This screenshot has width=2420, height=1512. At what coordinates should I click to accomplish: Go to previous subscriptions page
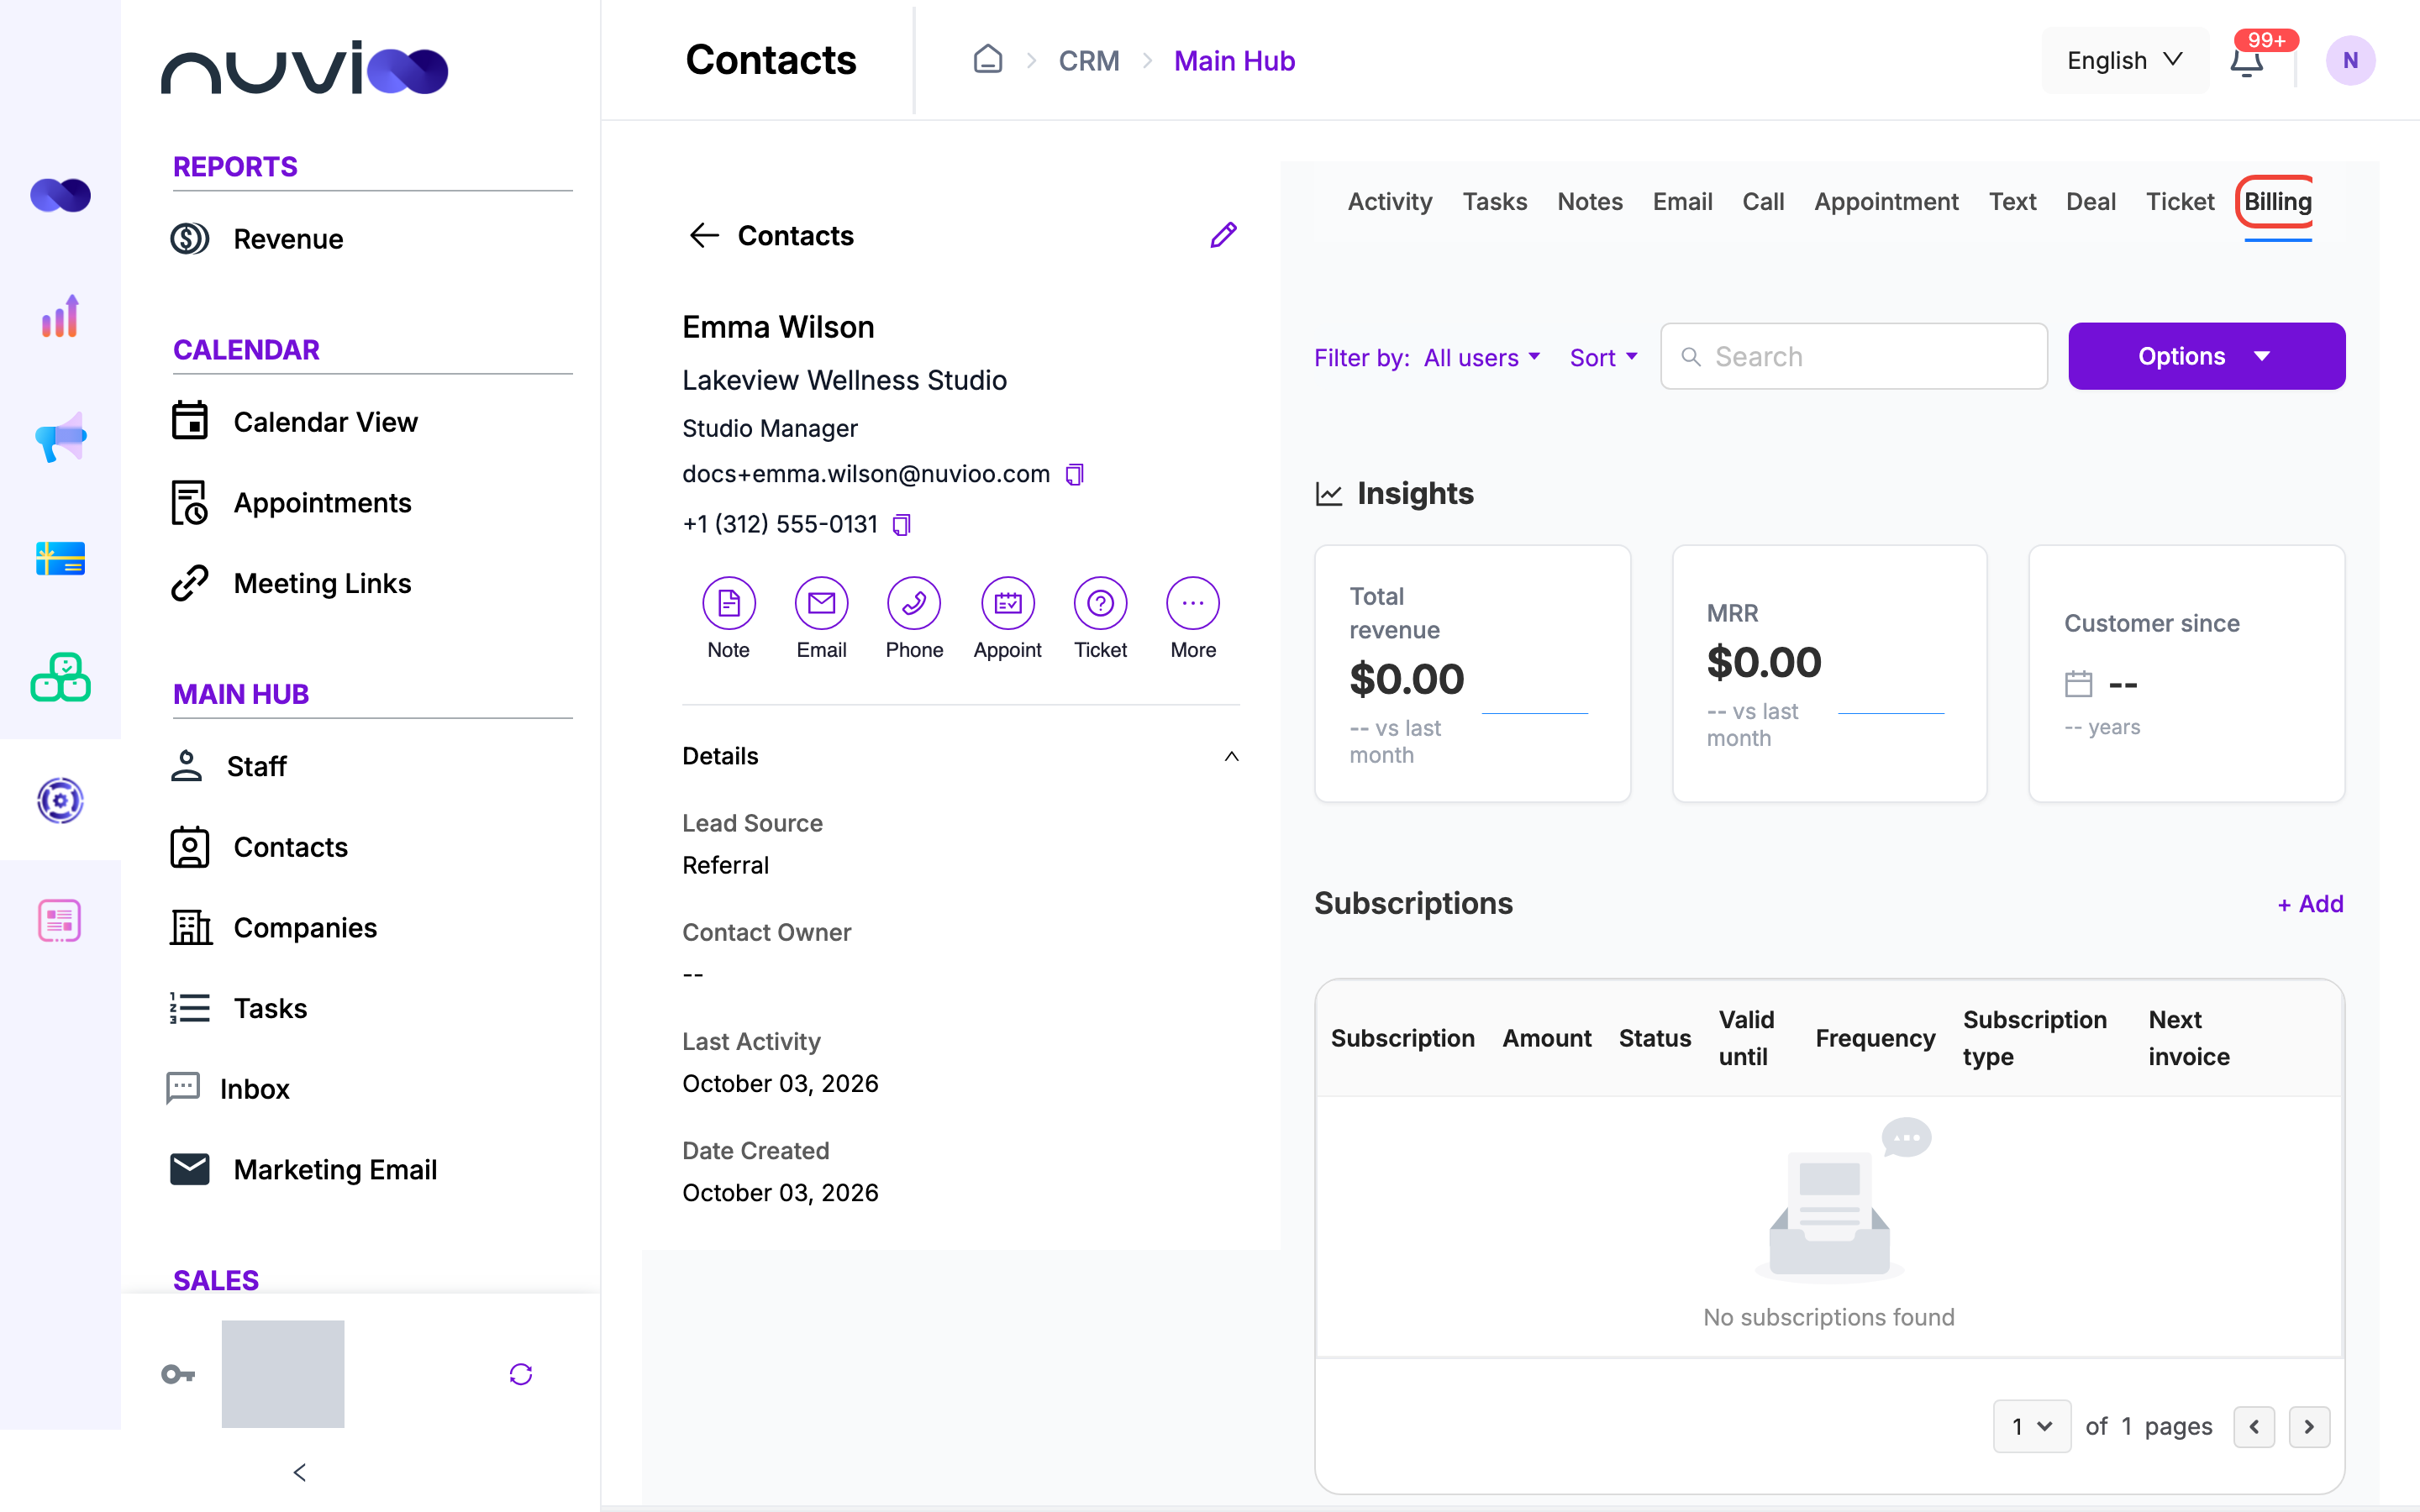click(2254, 1427)
